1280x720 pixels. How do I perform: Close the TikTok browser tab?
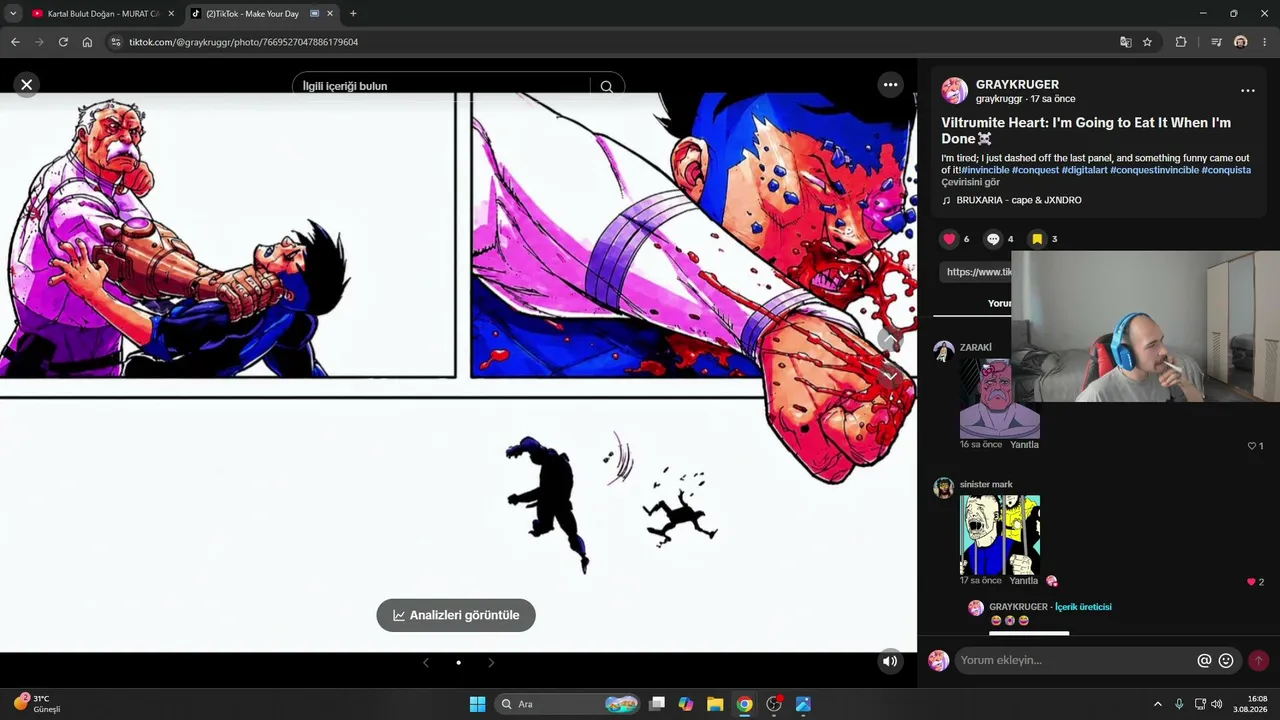tap(330, 14)
